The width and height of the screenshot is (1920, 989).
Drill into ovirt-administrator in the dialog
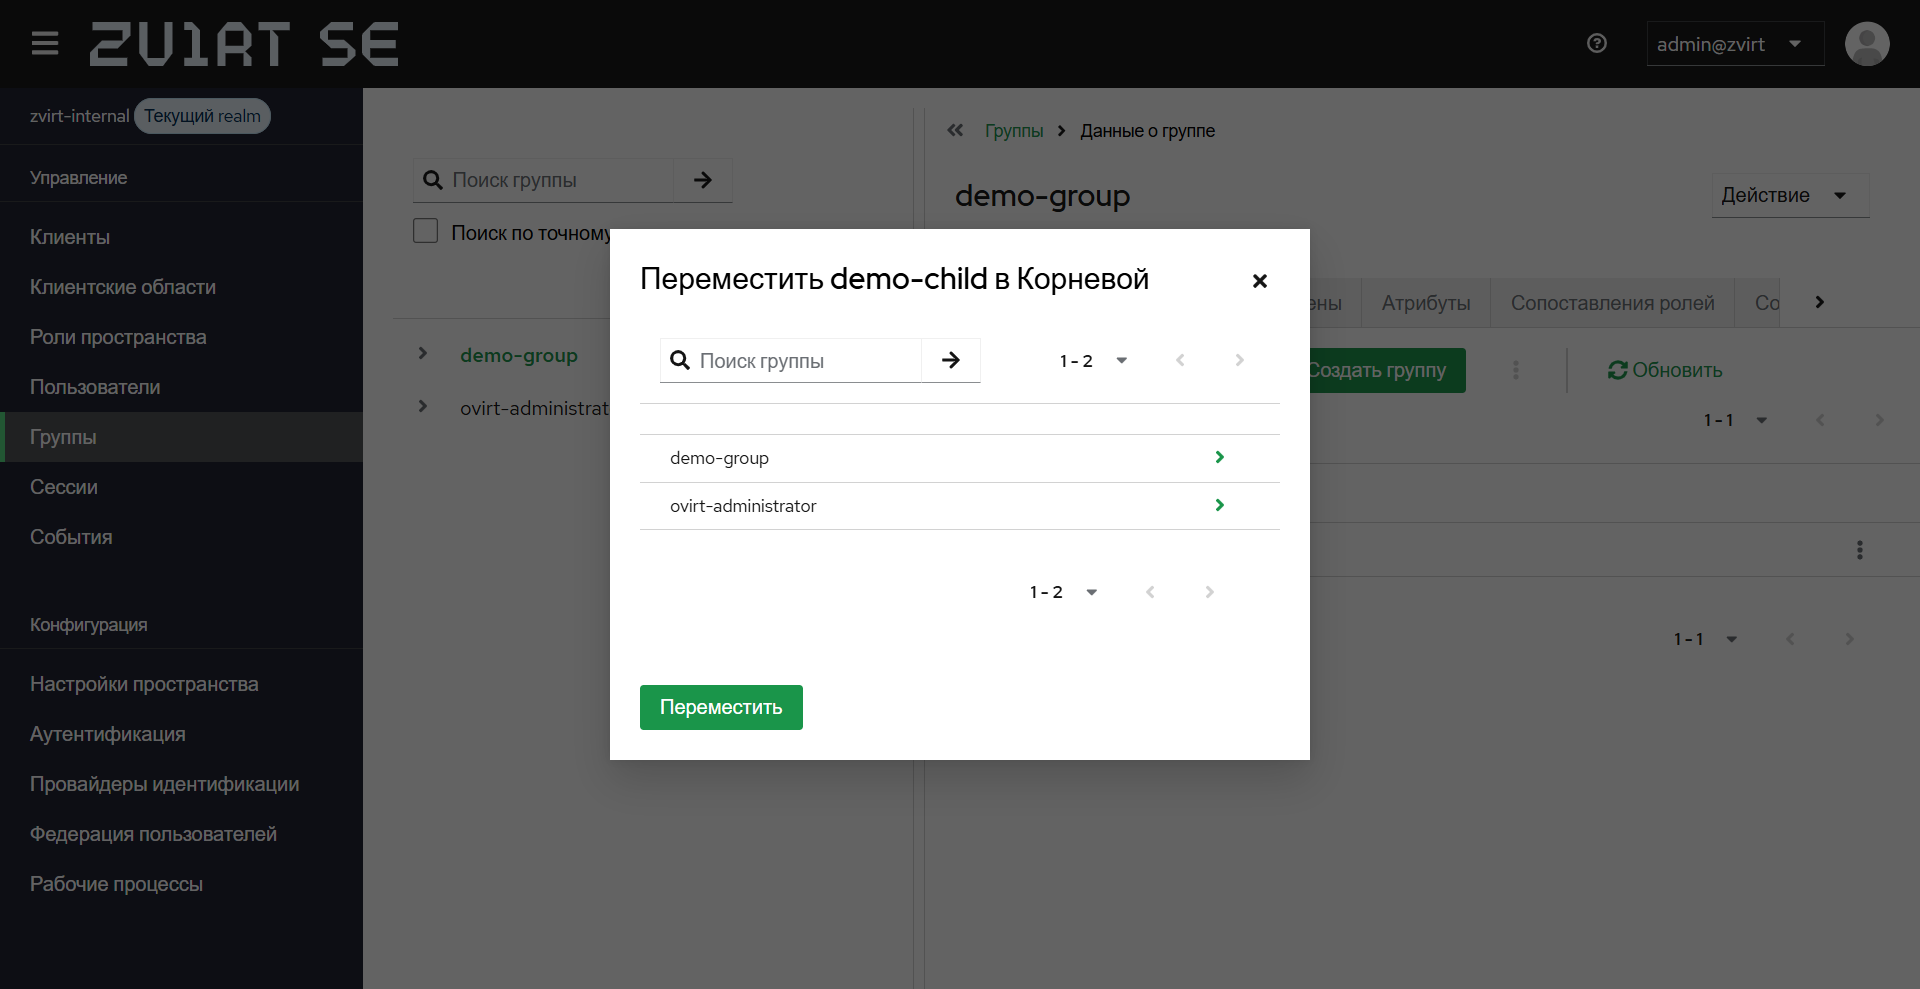point(1219,505)
